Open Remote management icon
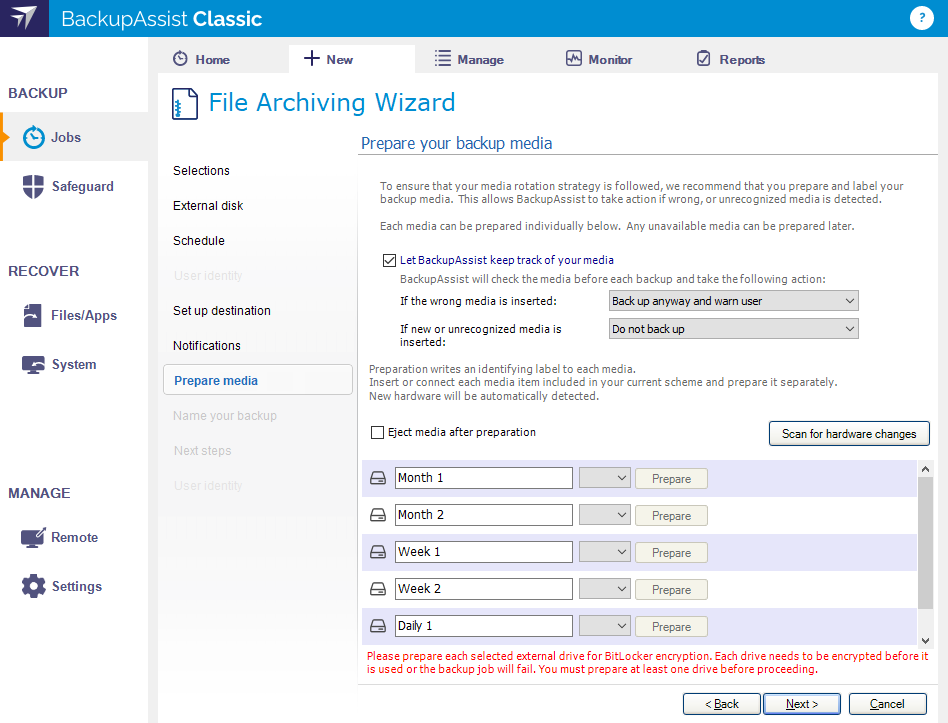Image resolution: width=948 pixels, height=723 pixels. click(x=34, y=538)
